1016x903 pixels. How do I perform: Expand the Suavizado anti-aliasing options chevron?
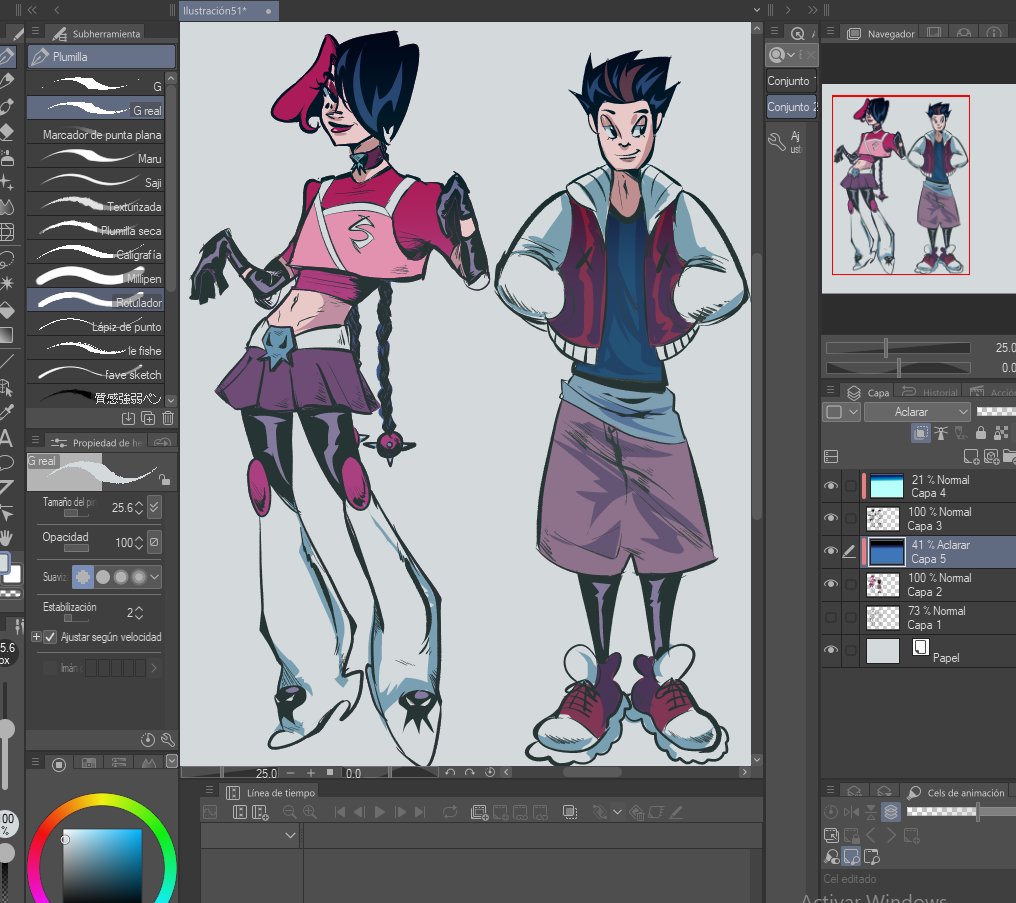tap(154, 577)
